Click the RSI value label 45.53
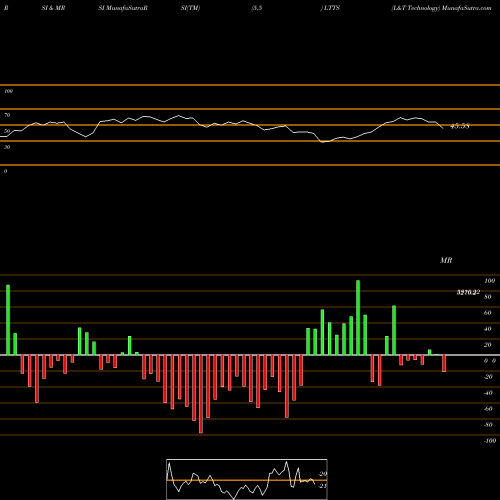500x500 pixels. pyautogui.click(x=460, y=126)
